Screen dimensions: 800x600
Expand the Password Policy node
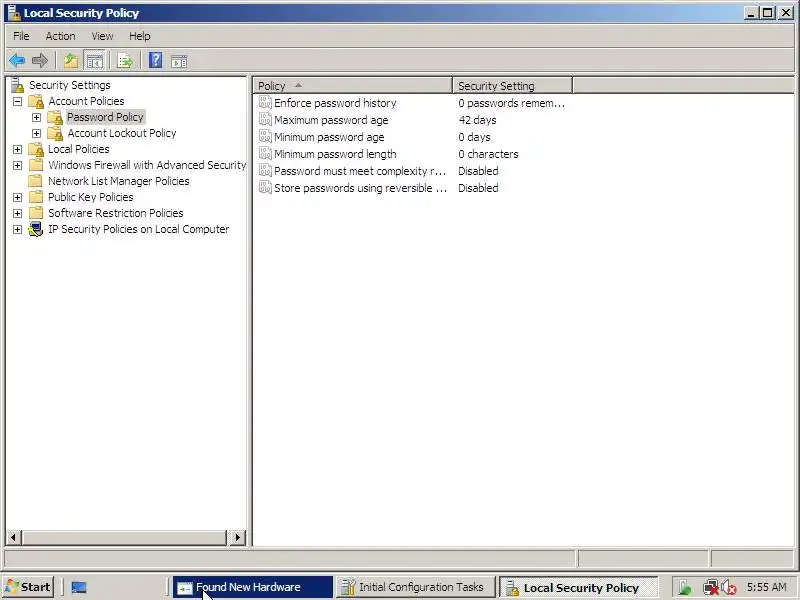coord(36,117)
